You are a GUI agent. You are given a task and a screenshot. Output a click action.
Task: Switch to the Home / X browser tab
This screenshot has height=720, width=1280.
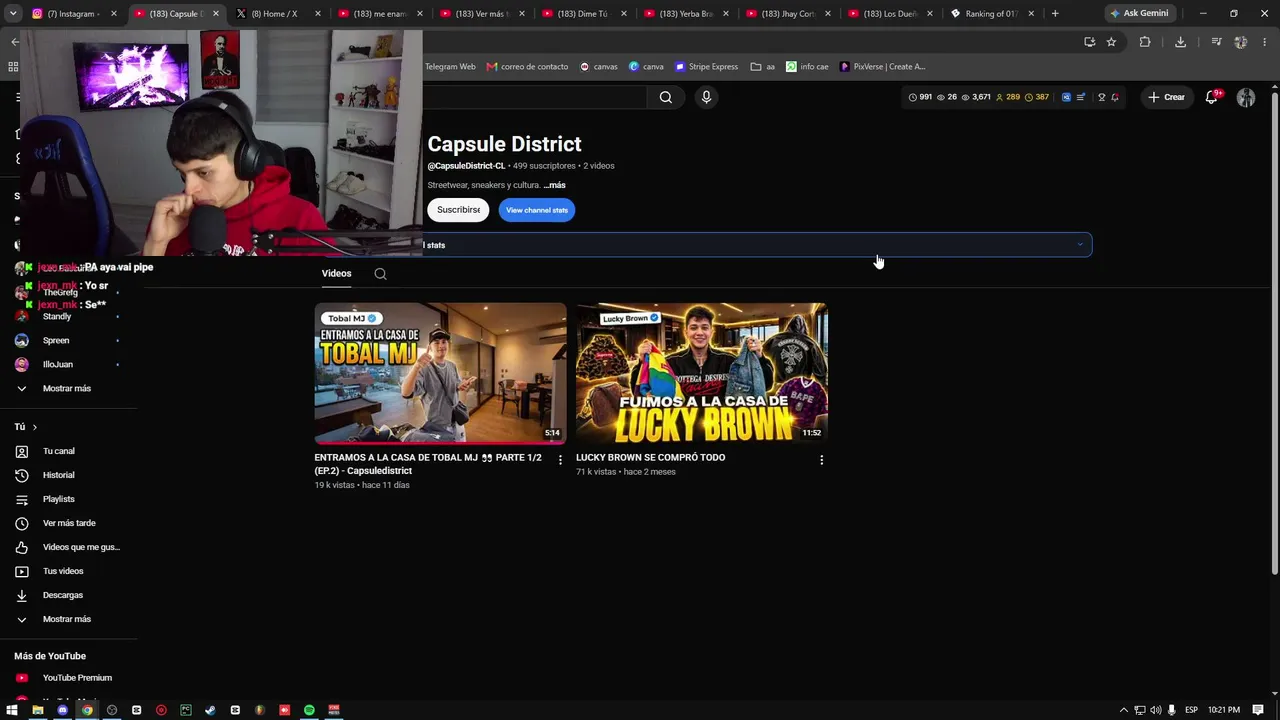point(277,14)
